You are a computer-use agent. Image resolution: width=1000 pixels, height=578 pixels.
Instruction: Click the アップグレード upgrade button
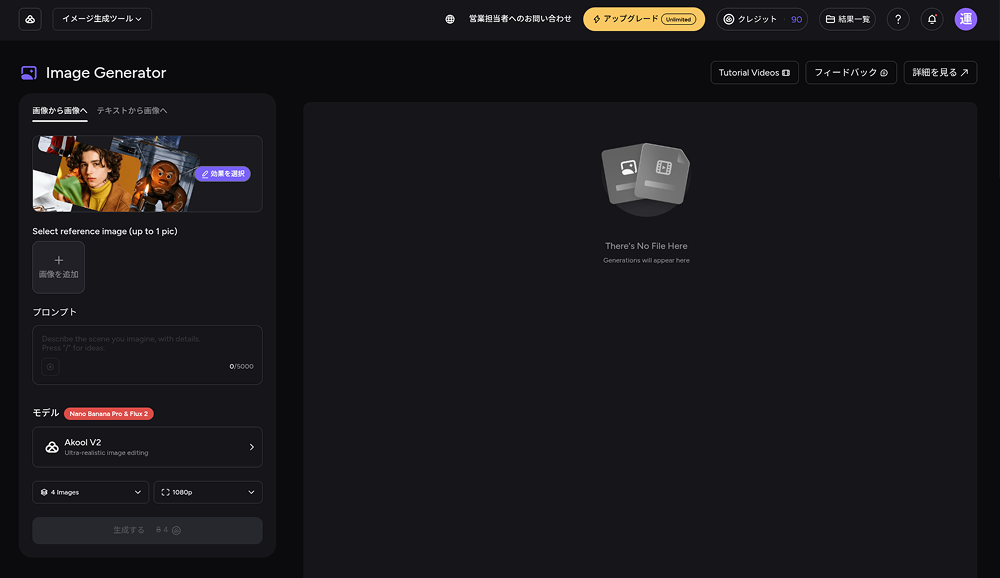point(643,19)
